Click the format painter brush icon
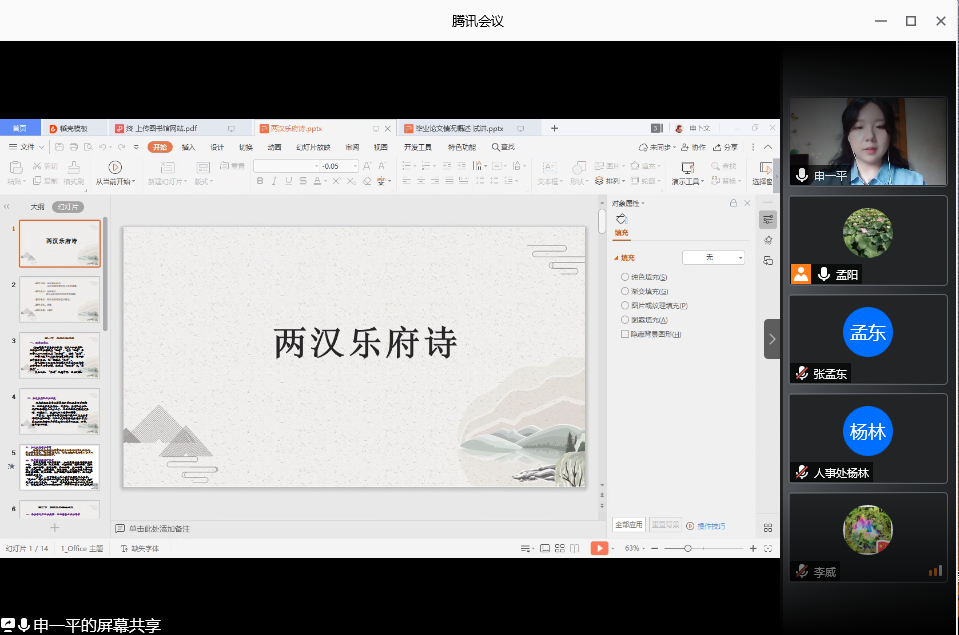This screenshot has height=635, width=959. (x=73, y=167)
